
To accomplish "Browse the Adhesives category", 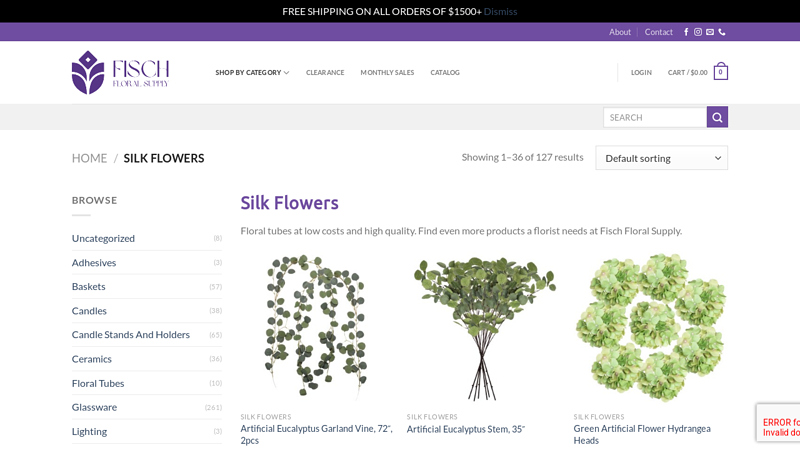I will pyautogui.click(x=94, y=263).
